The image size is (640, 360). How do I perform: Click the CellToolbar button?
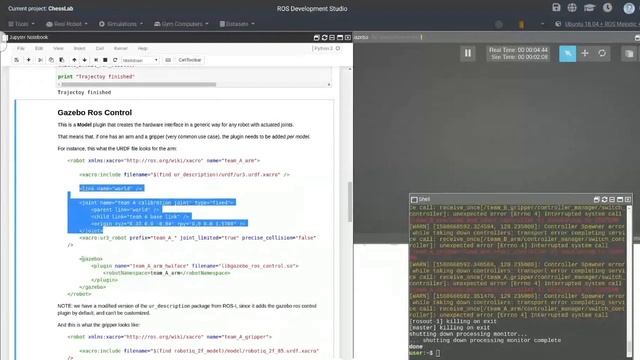point(190,60)
